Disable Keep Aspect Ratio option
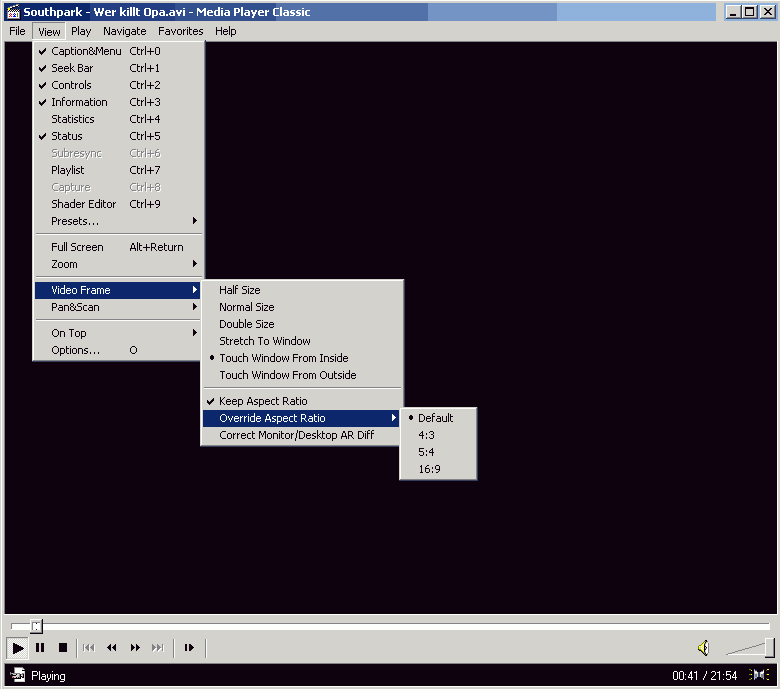The image size is (780, 689). pos(263,401)
